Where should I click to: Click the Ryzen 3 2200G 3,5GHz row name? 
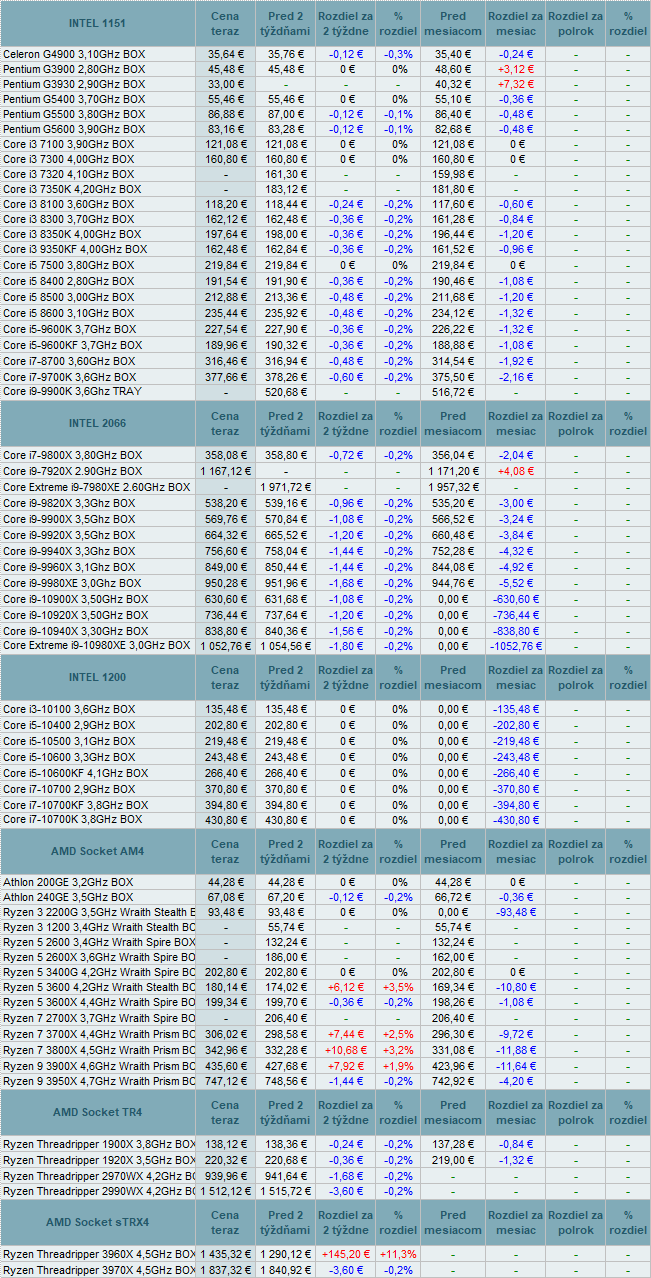click(99, 912)
